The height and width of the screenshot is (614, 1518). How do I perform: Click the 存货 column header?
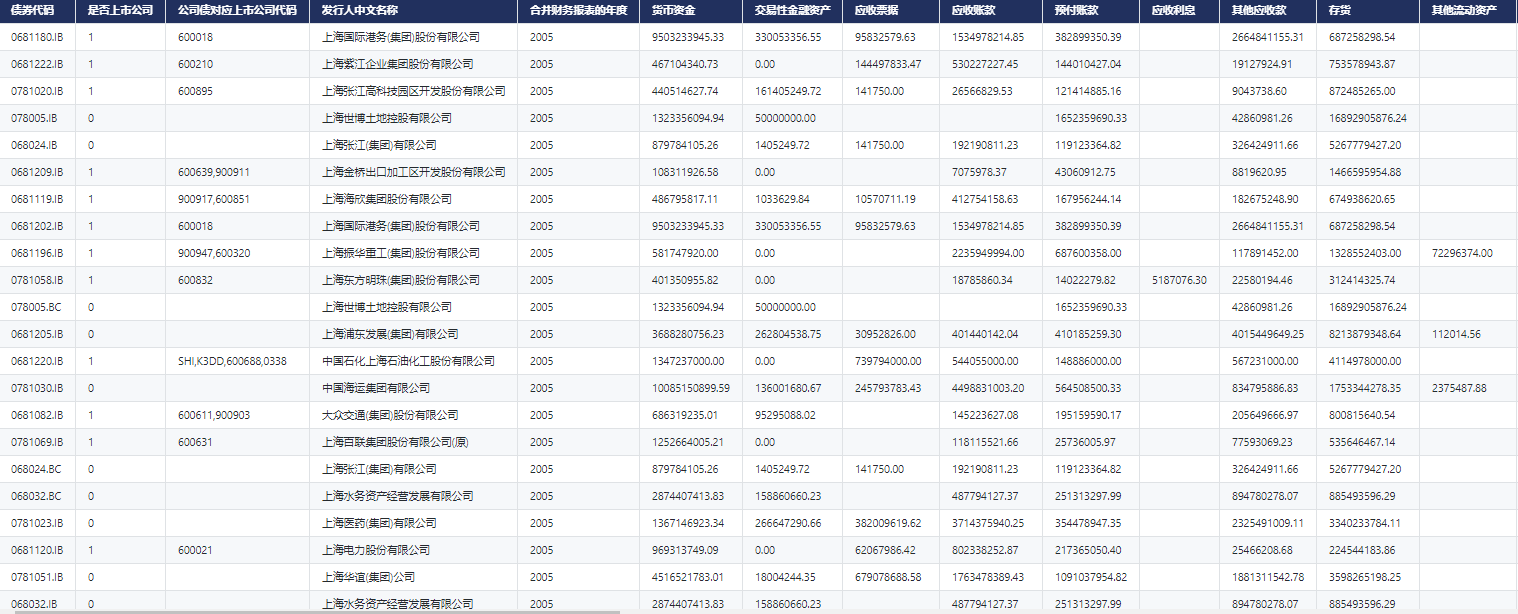tap(1340, 10)
